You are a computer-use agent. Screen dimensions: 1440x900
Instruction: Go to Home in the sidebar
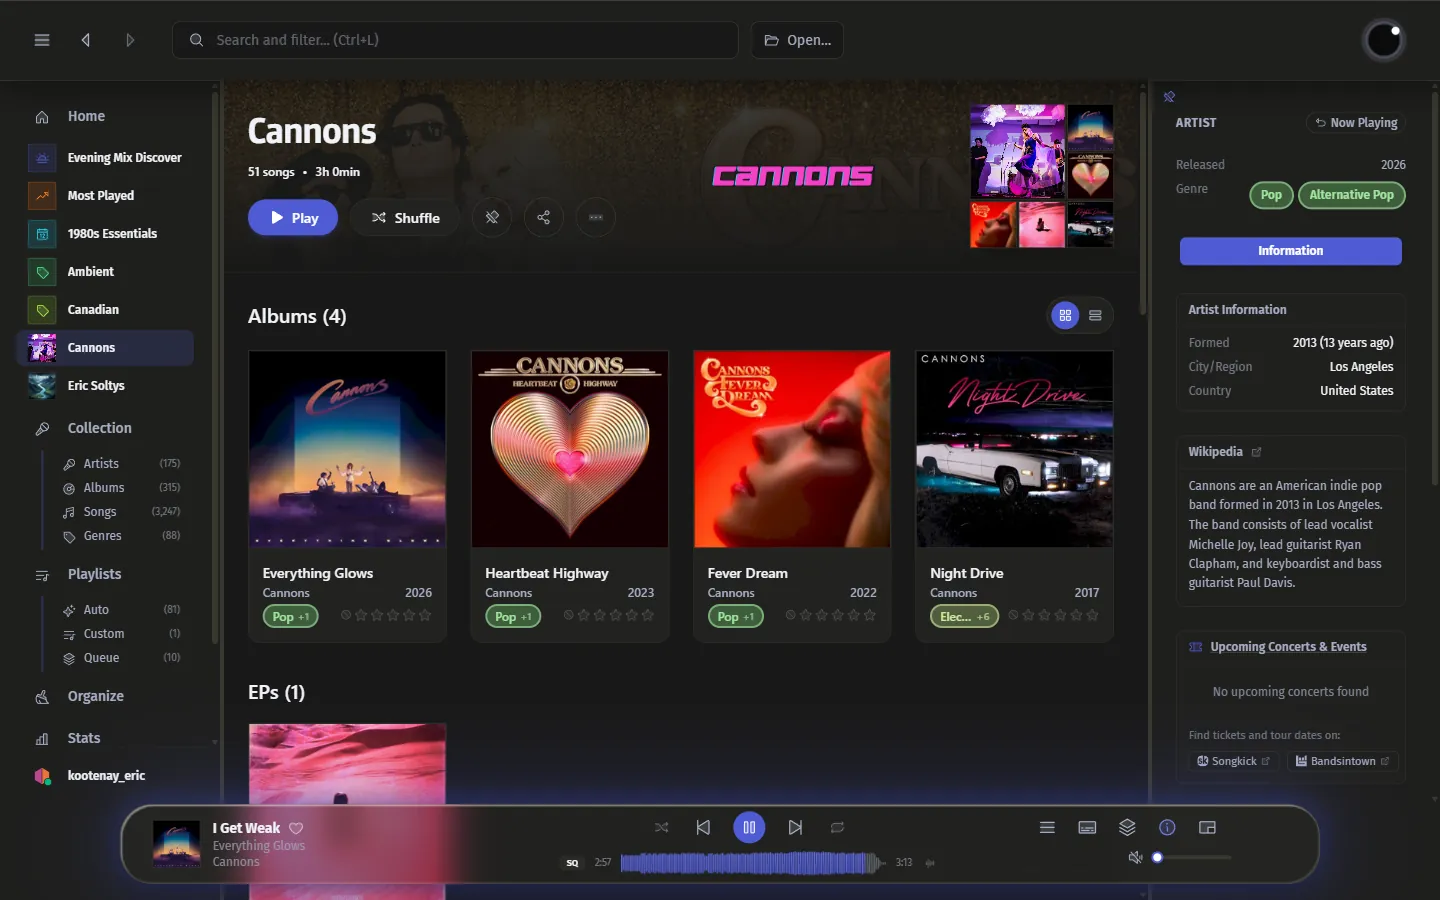click(86, 116)
